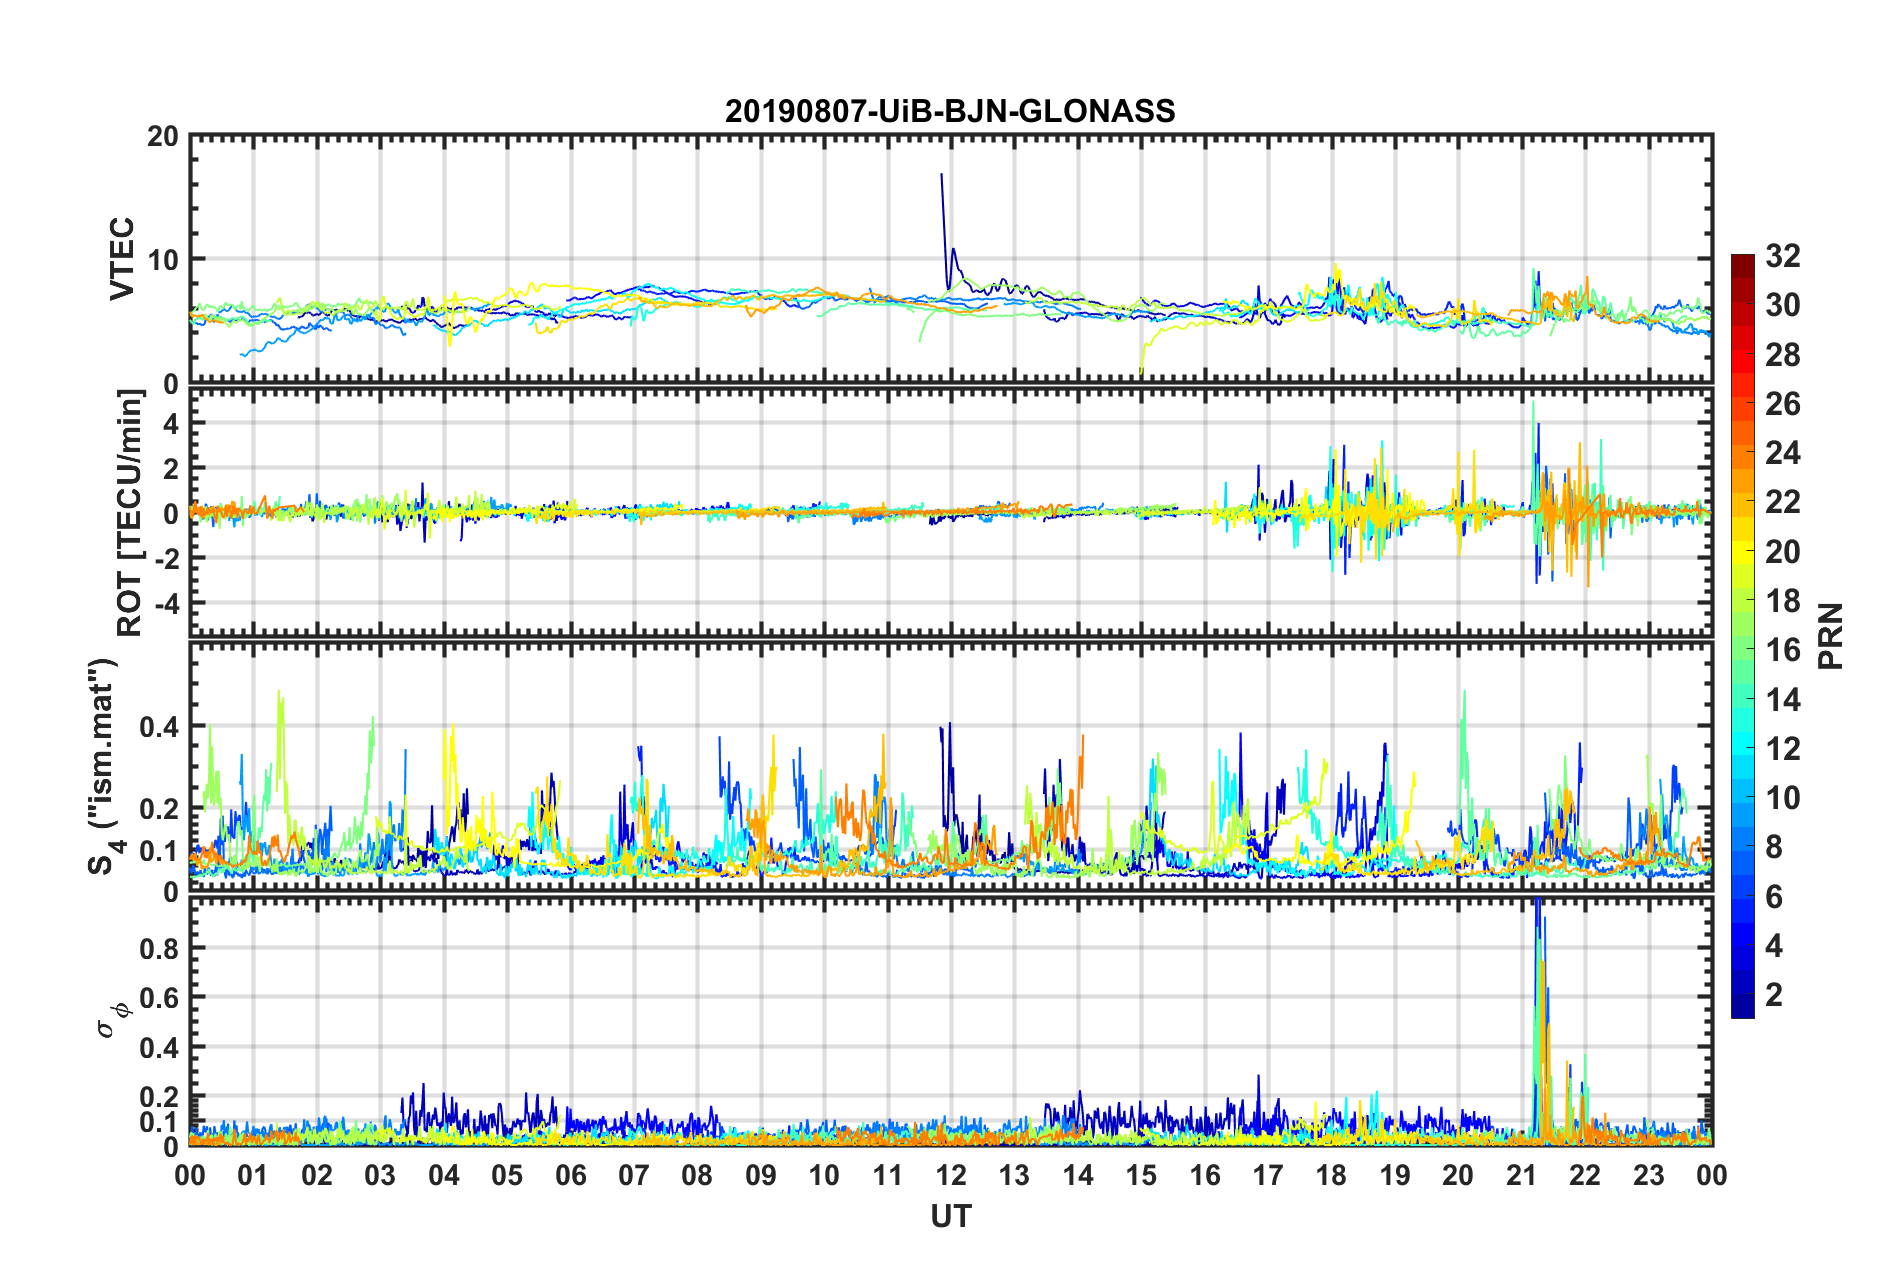Select the 14 tick label on UT axis
This screenshot has height=1272, width=1902.
pyautogui.click(x=1078, y=1175)
